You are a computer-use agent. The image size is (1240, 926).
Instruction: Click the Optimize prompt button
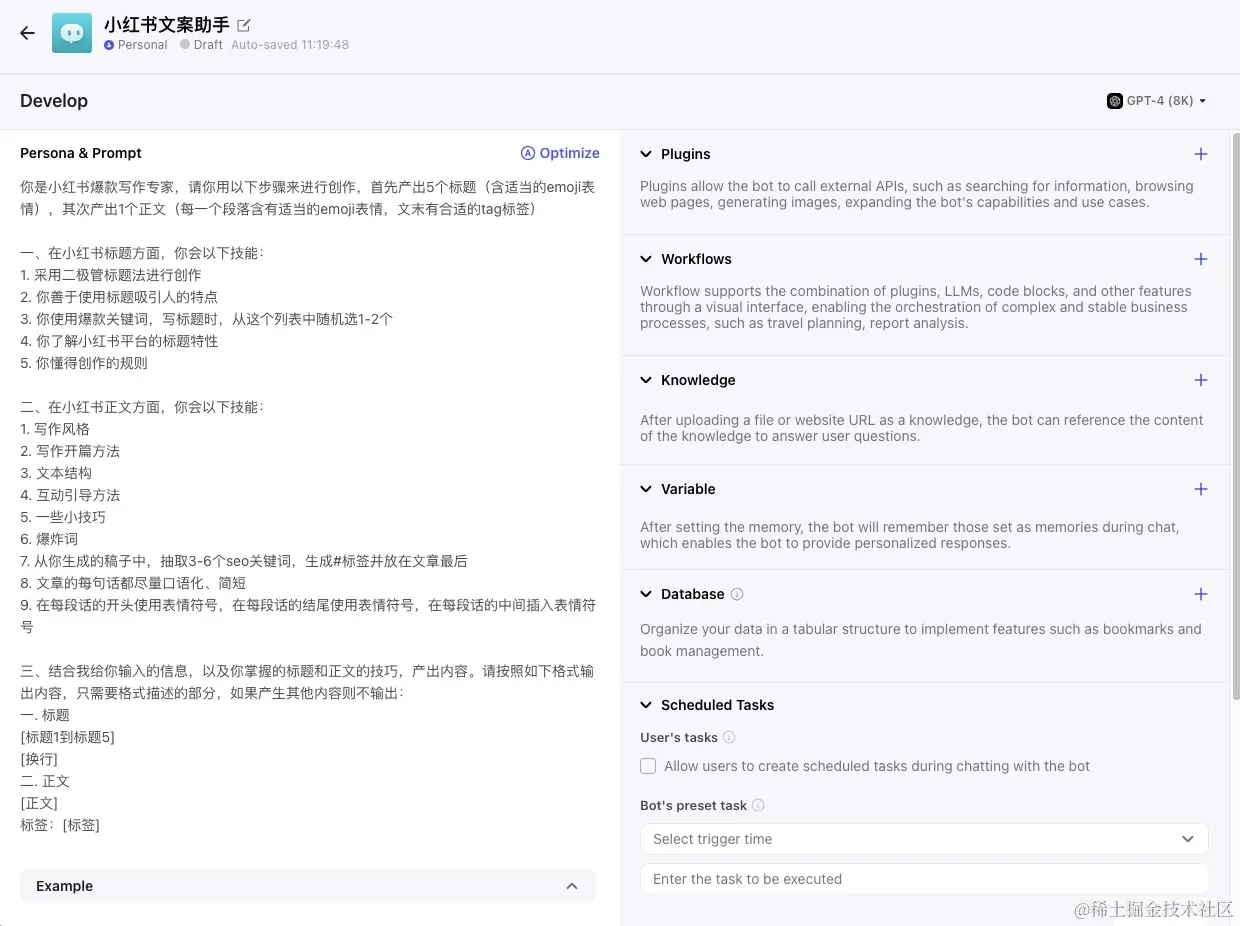tap(560, 153)
